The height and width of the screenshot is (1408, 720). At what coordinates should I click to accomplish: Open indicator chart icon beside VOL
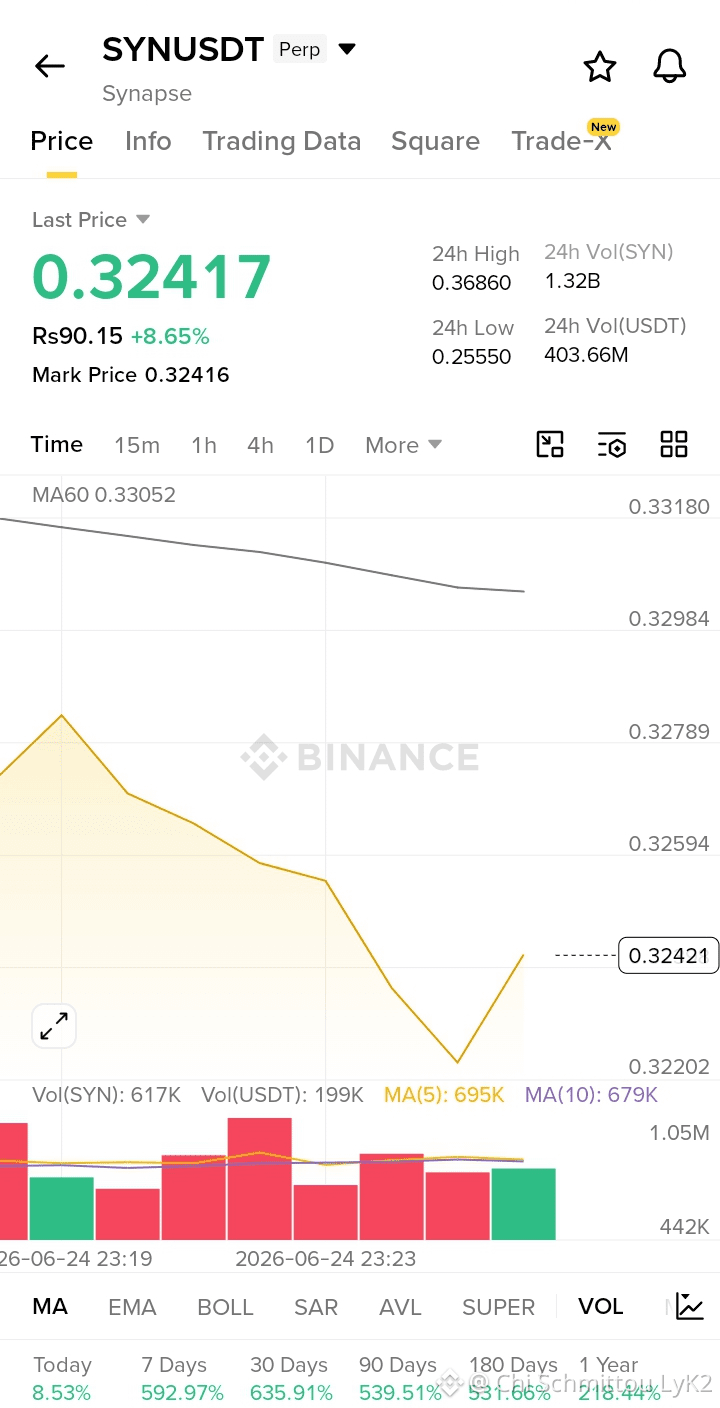pos(690,1306)
